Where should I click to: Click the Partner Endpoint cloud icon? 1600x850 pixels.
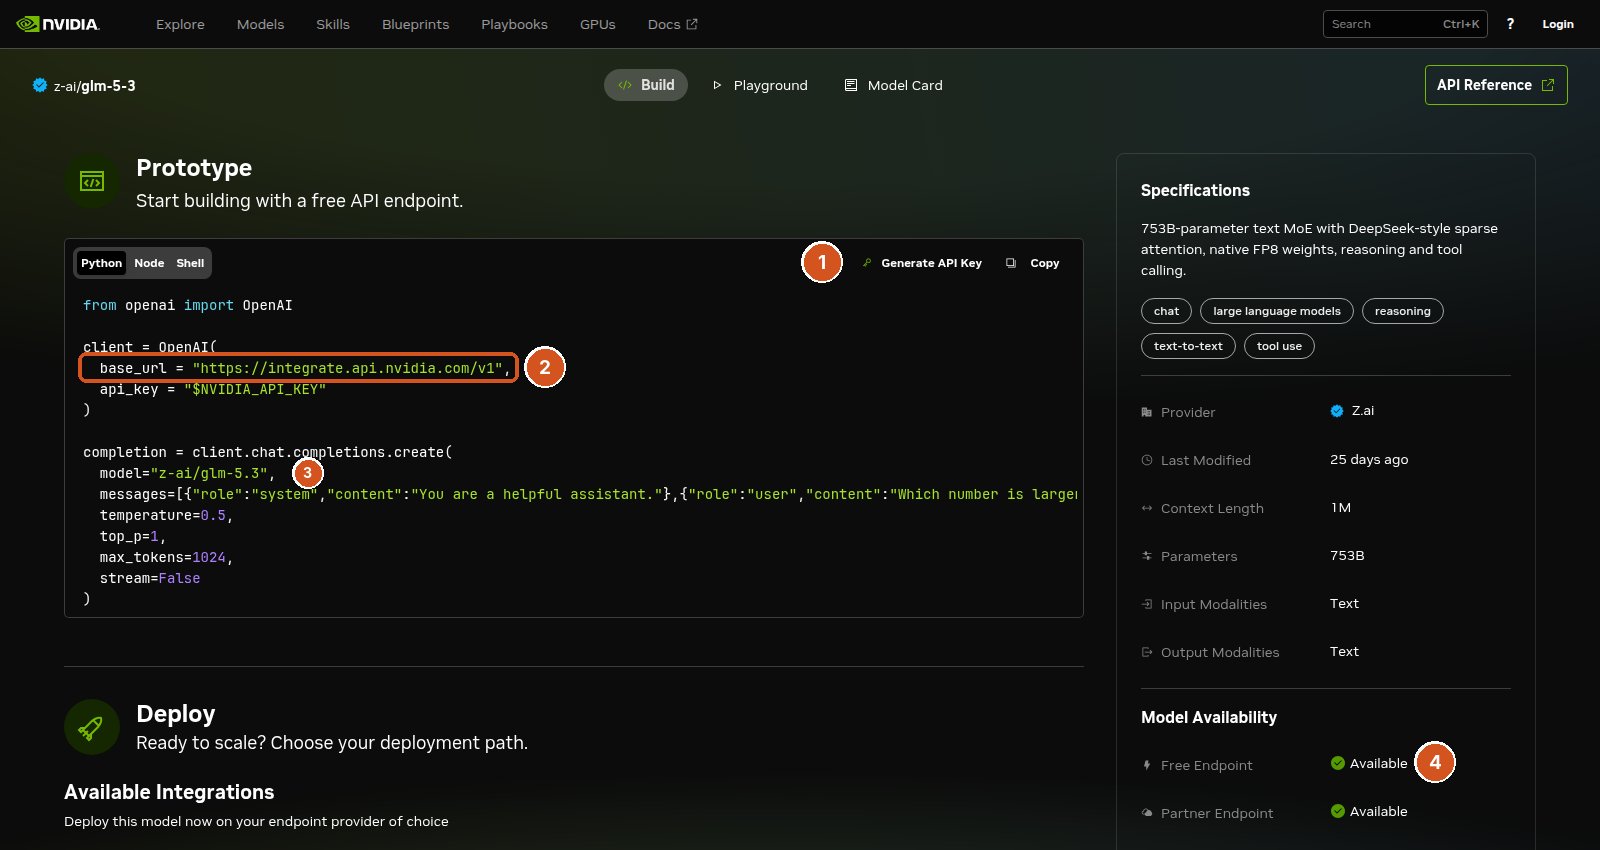[1147, 813]
